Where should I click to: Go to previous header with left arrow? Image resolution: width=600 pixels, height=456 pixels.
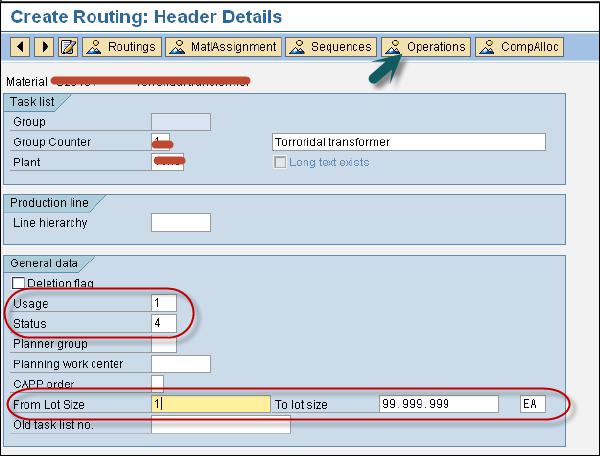point(20,47)
